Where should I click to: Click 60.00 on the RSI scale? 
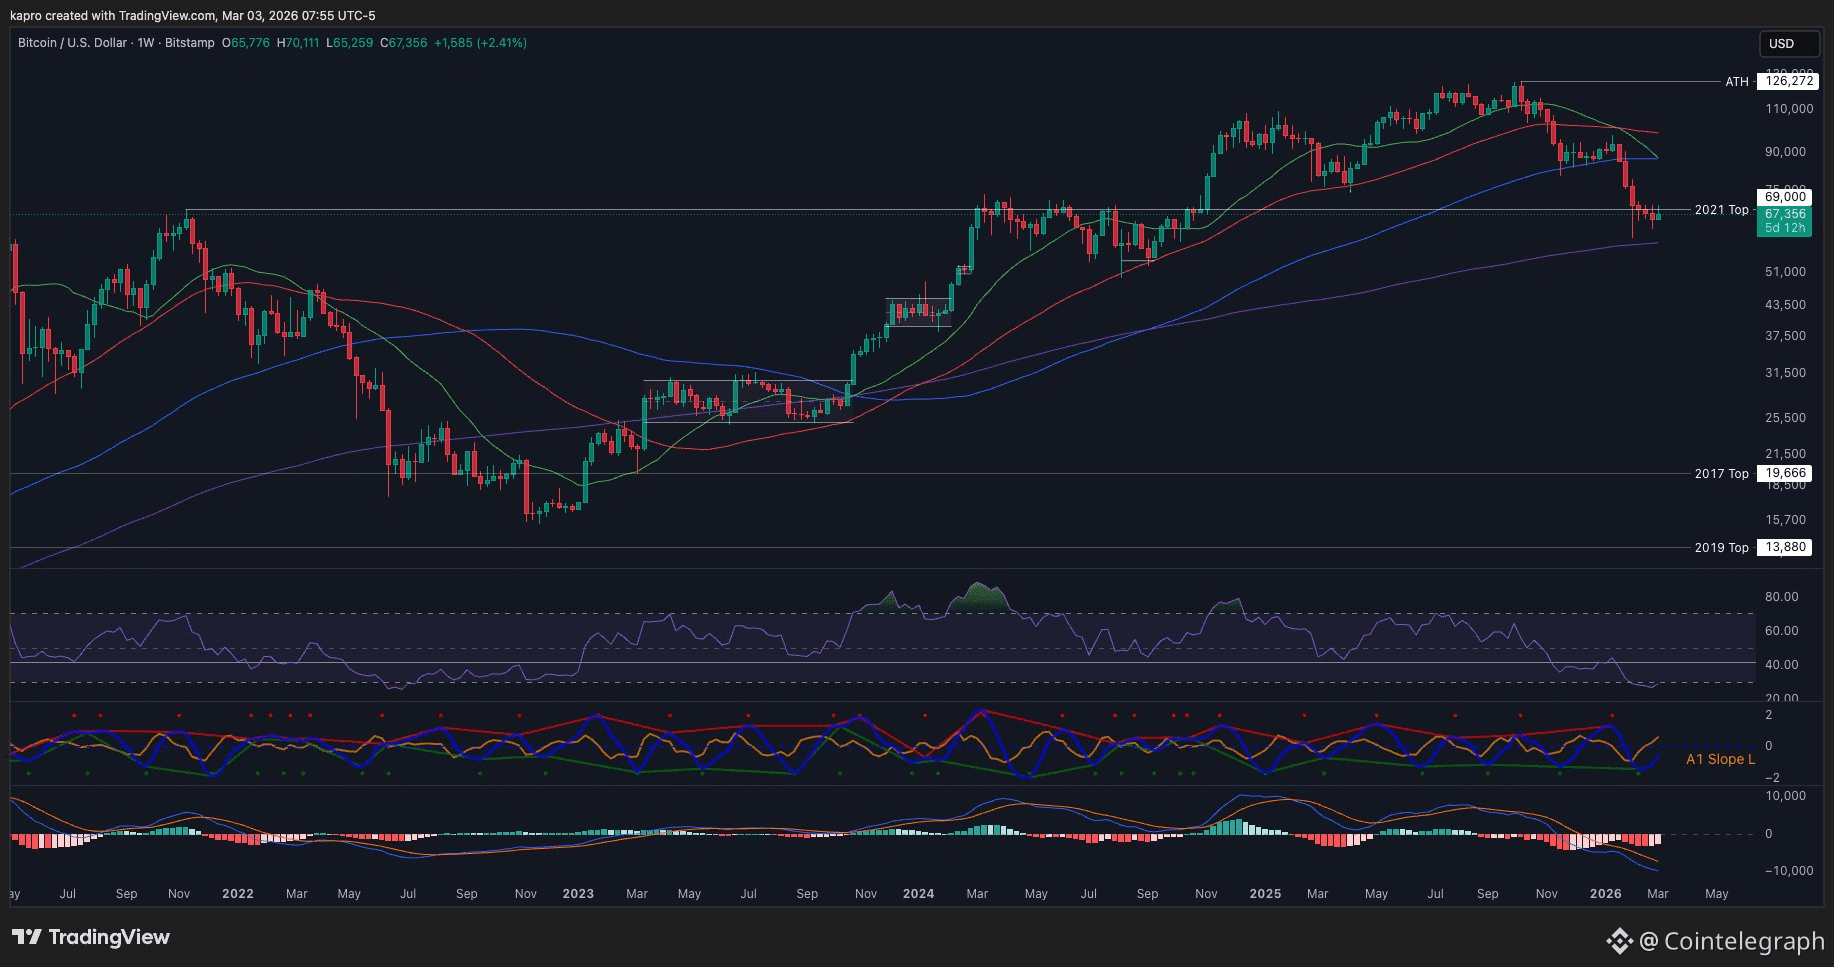1782,631
